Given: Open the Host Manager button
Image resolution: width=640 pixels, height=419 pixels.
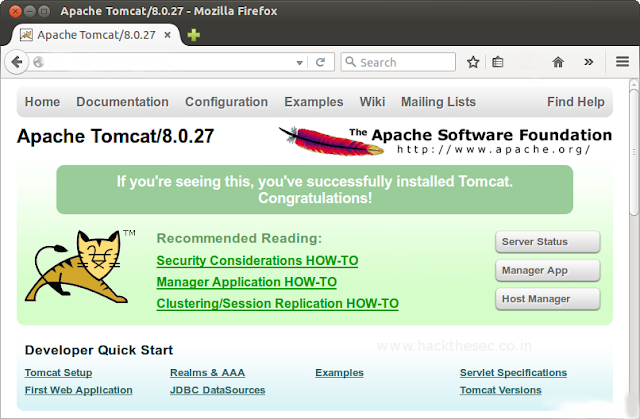Looking at the screenshot, I should point(548,299).
